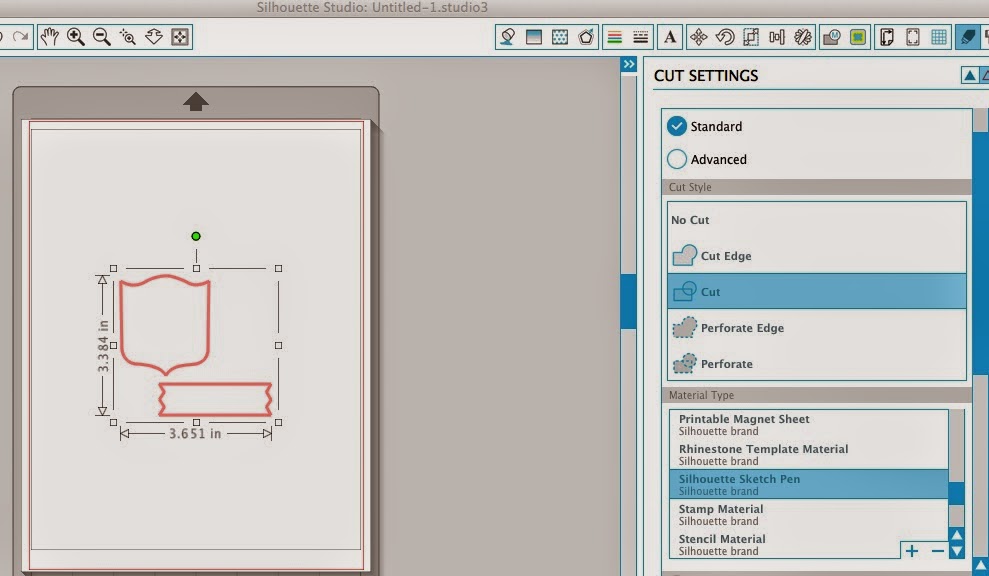The image size is (989, 576).
Task: Choose the Cut style option
Action: (817, 291)
